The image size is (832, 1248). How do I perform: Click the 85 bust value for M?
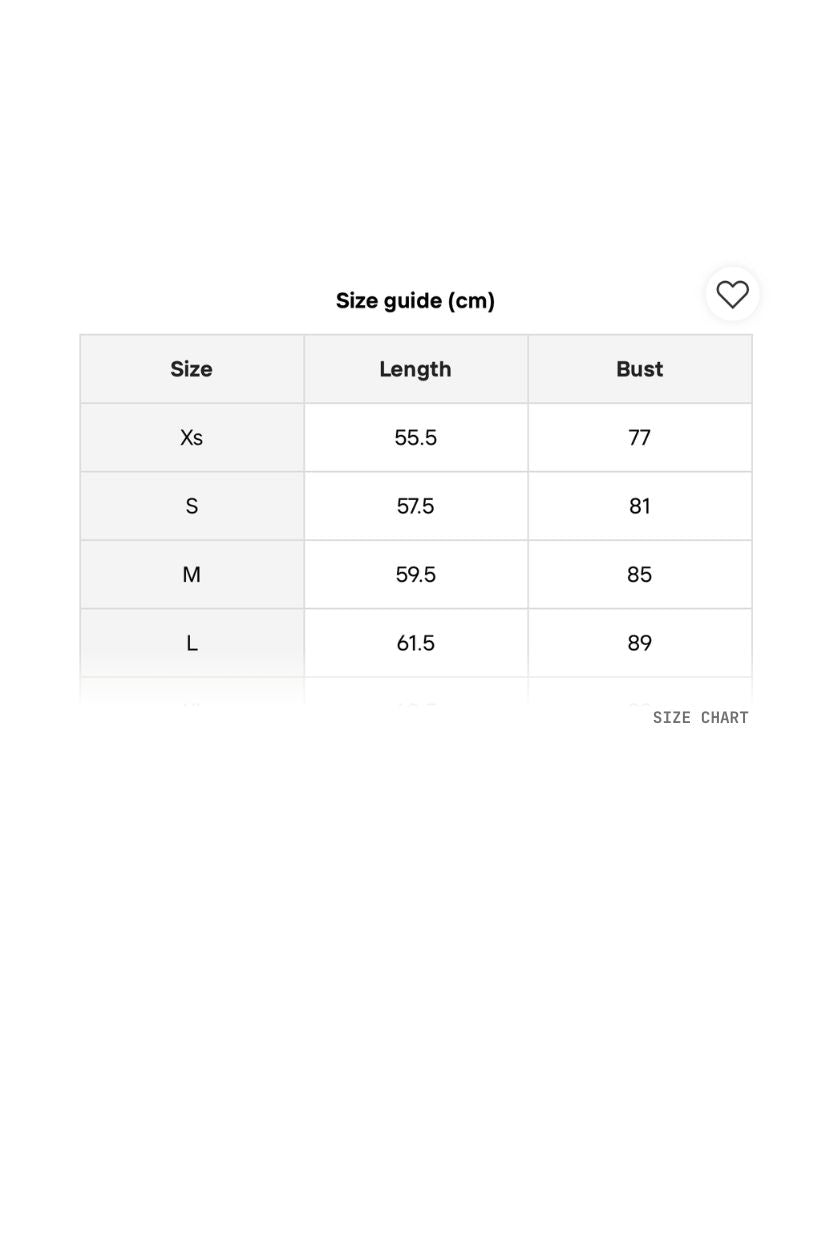[x=639, y=574]
